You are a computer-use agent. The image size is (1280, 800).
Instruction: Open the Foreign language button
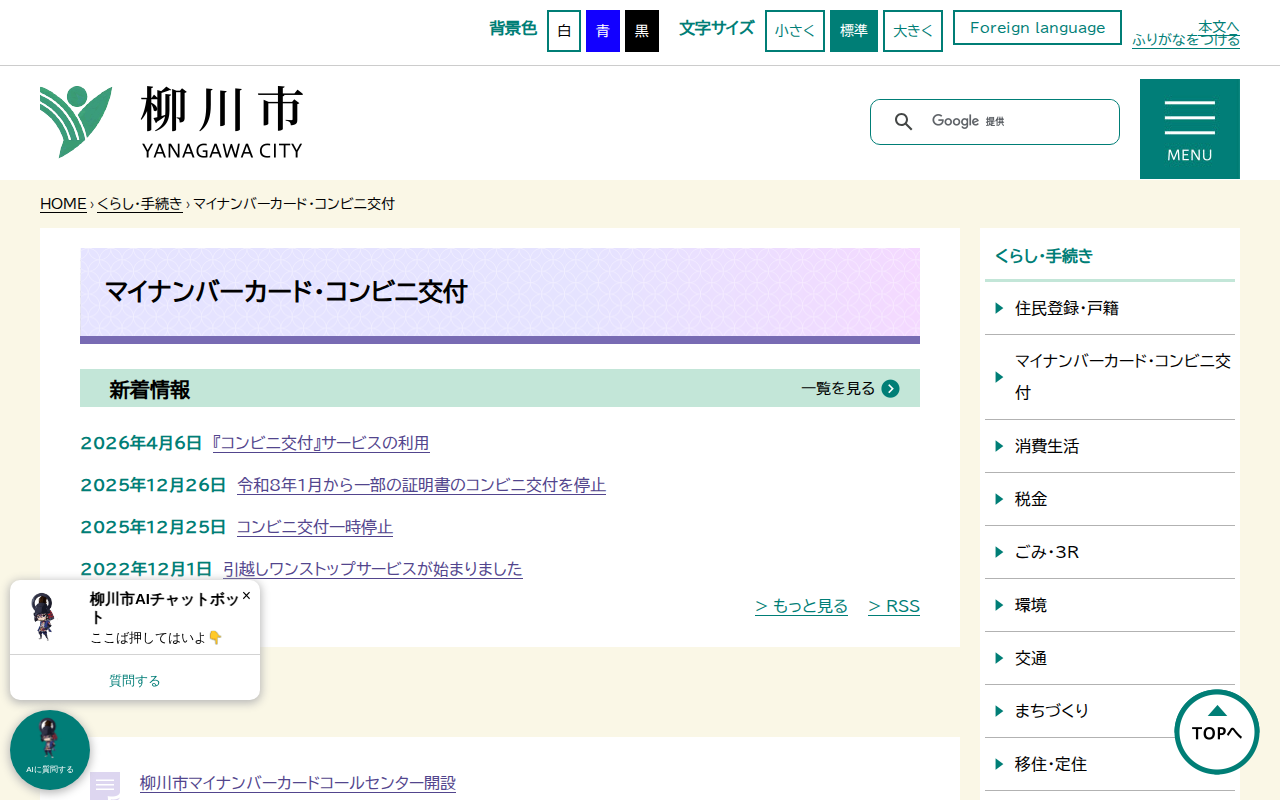click(x=1037, y=28)
